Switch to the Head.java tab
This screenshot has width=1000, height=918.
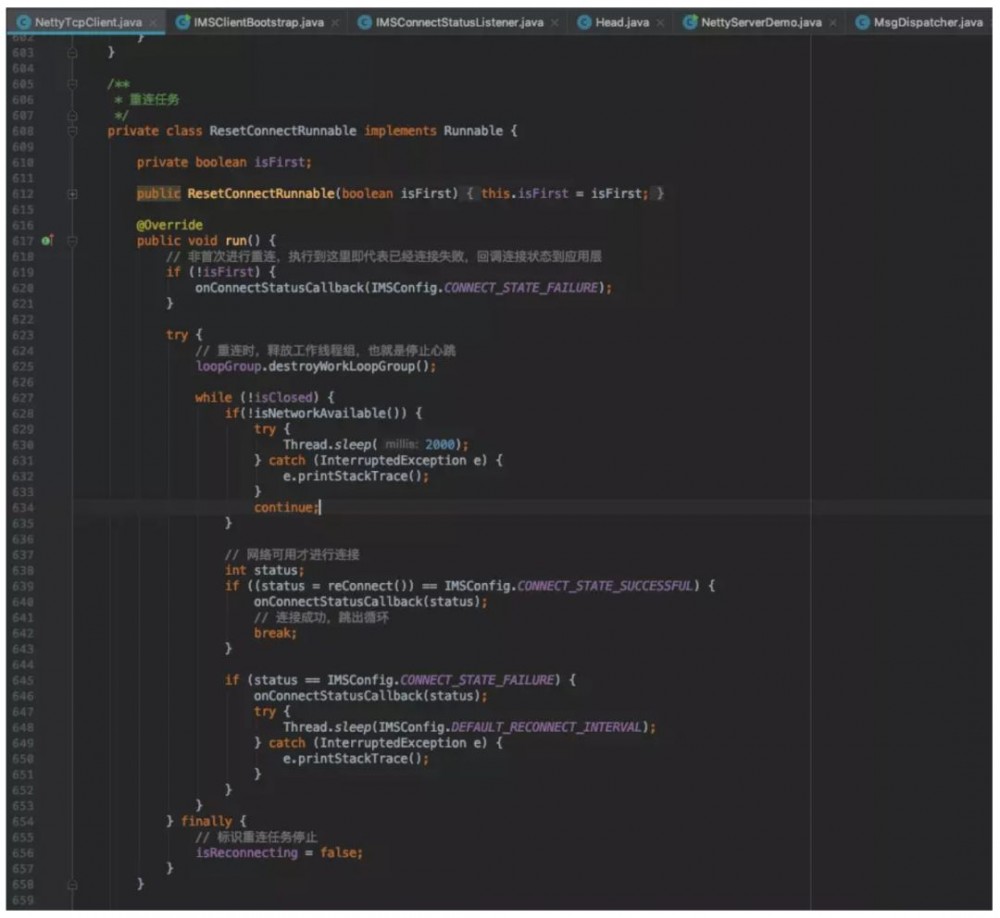pos(622,22)
